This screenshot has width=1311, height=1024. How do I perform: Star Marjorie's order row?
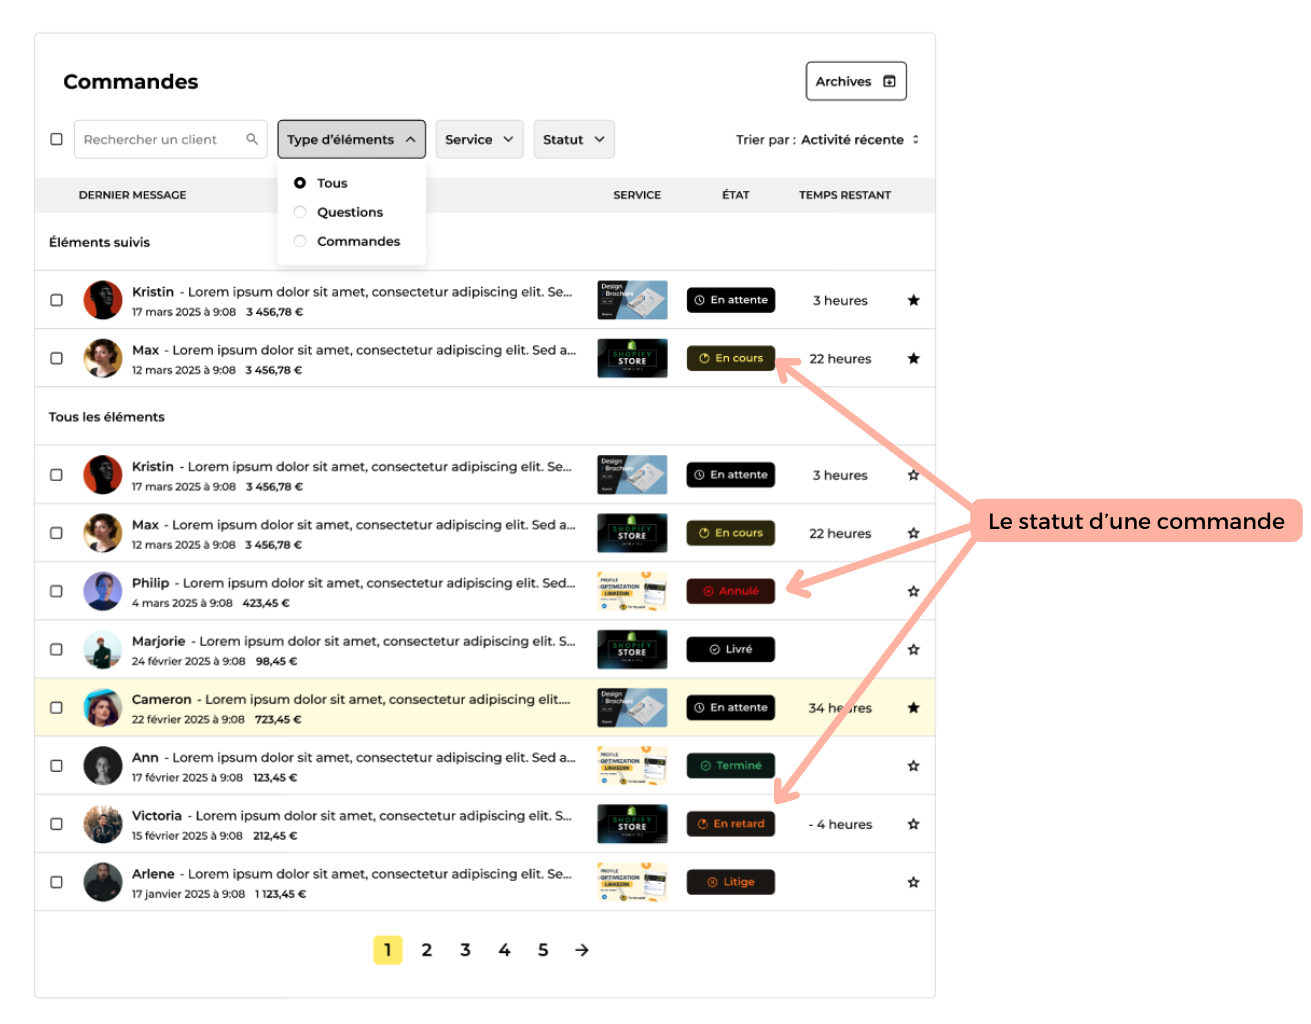(x=913, y=649)
